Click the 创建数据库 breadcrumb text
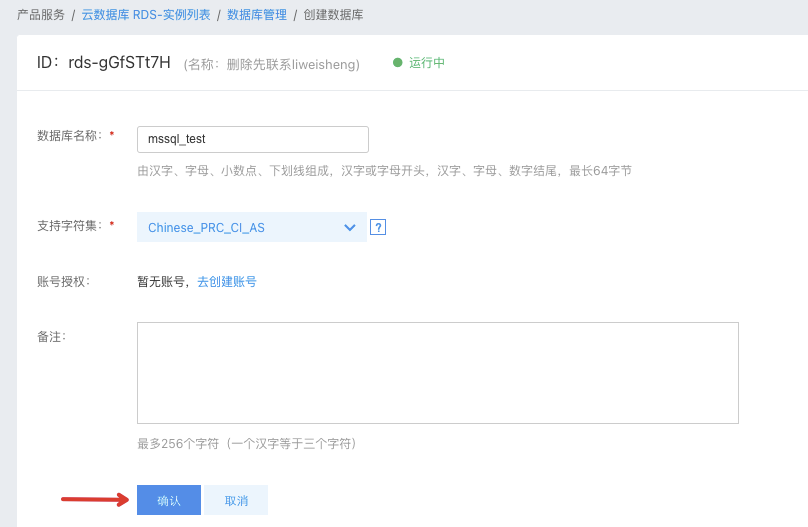The height and width of the screenshot is (527, 808). (333, 15)
